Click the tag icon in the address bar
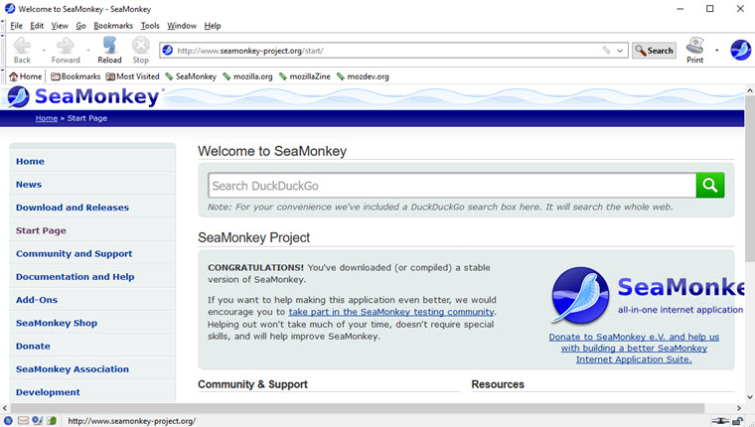Screen dimensions: 755x427 [606, 50]
